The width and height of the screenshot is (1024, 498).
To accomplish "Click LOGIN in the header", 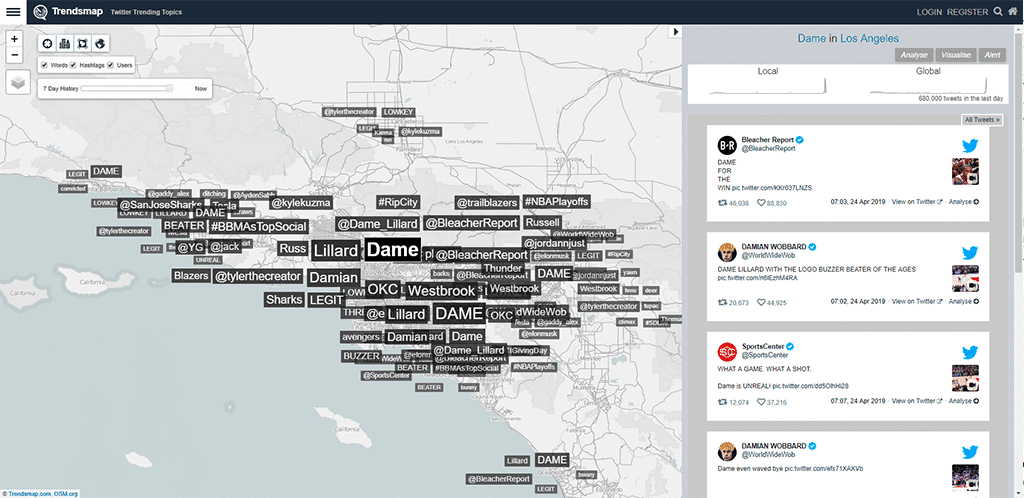I will 929,12.
